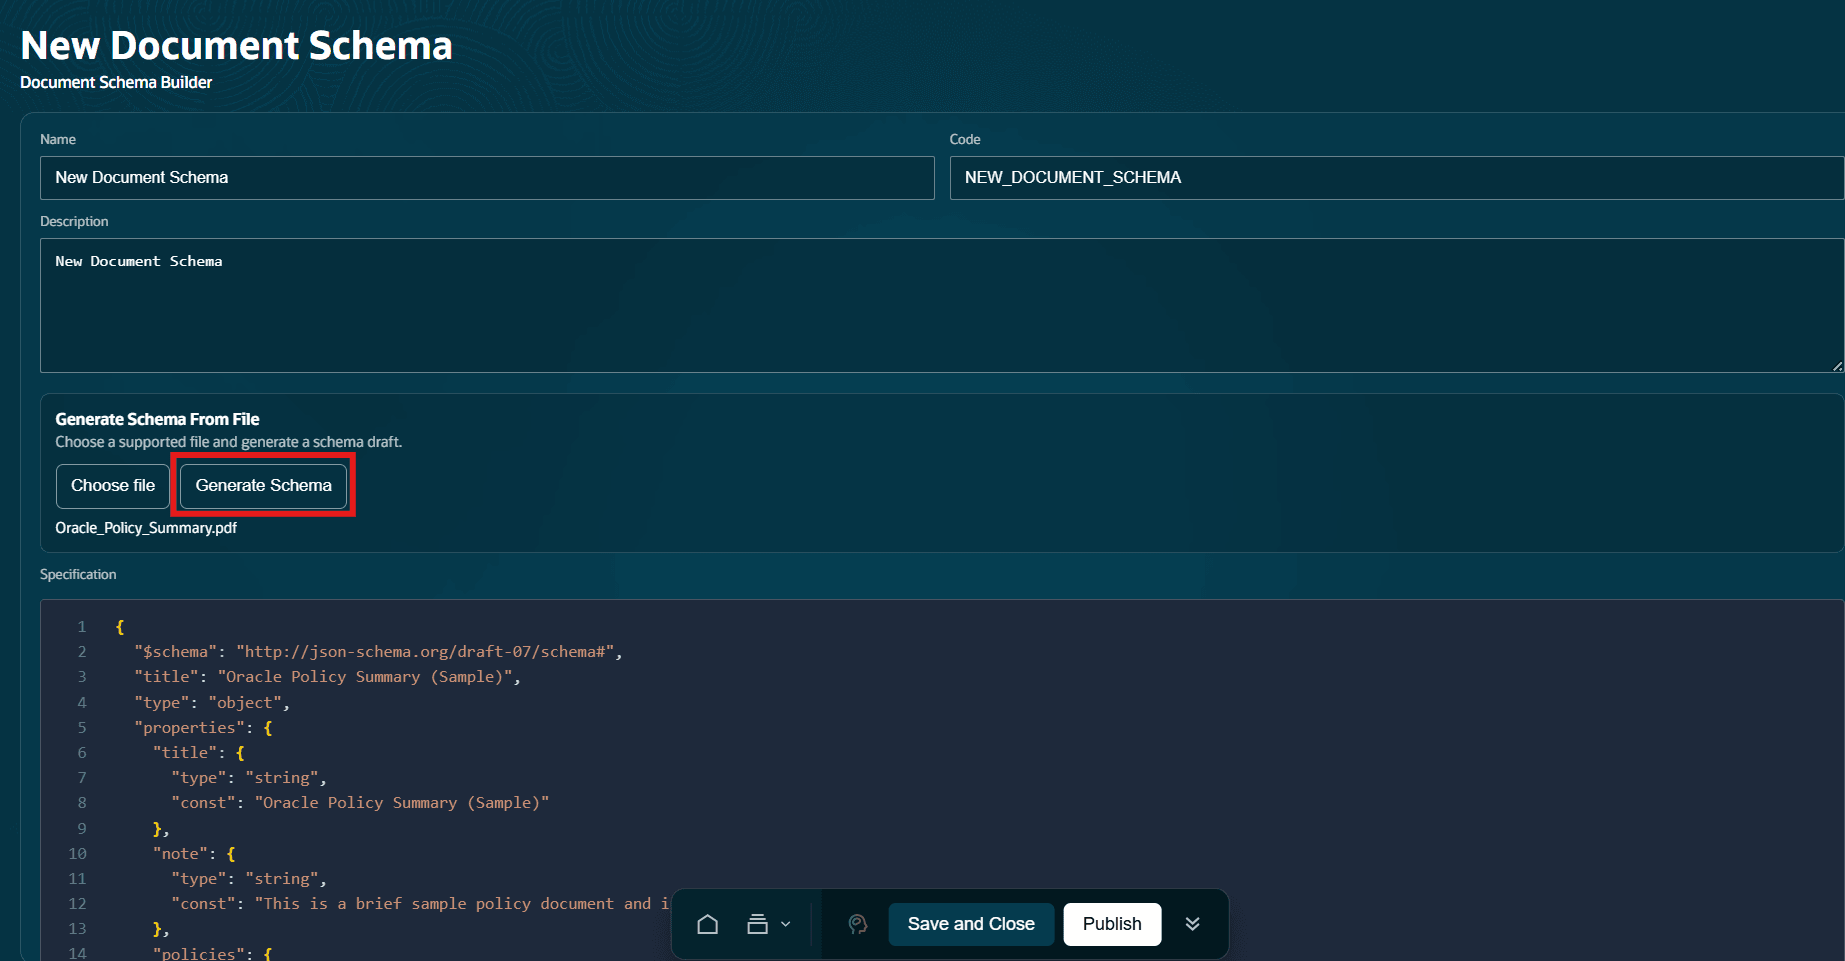This screenshot has width=1845, height=961.
Task: Click the "type": "object" line
Action: [212, 703]
